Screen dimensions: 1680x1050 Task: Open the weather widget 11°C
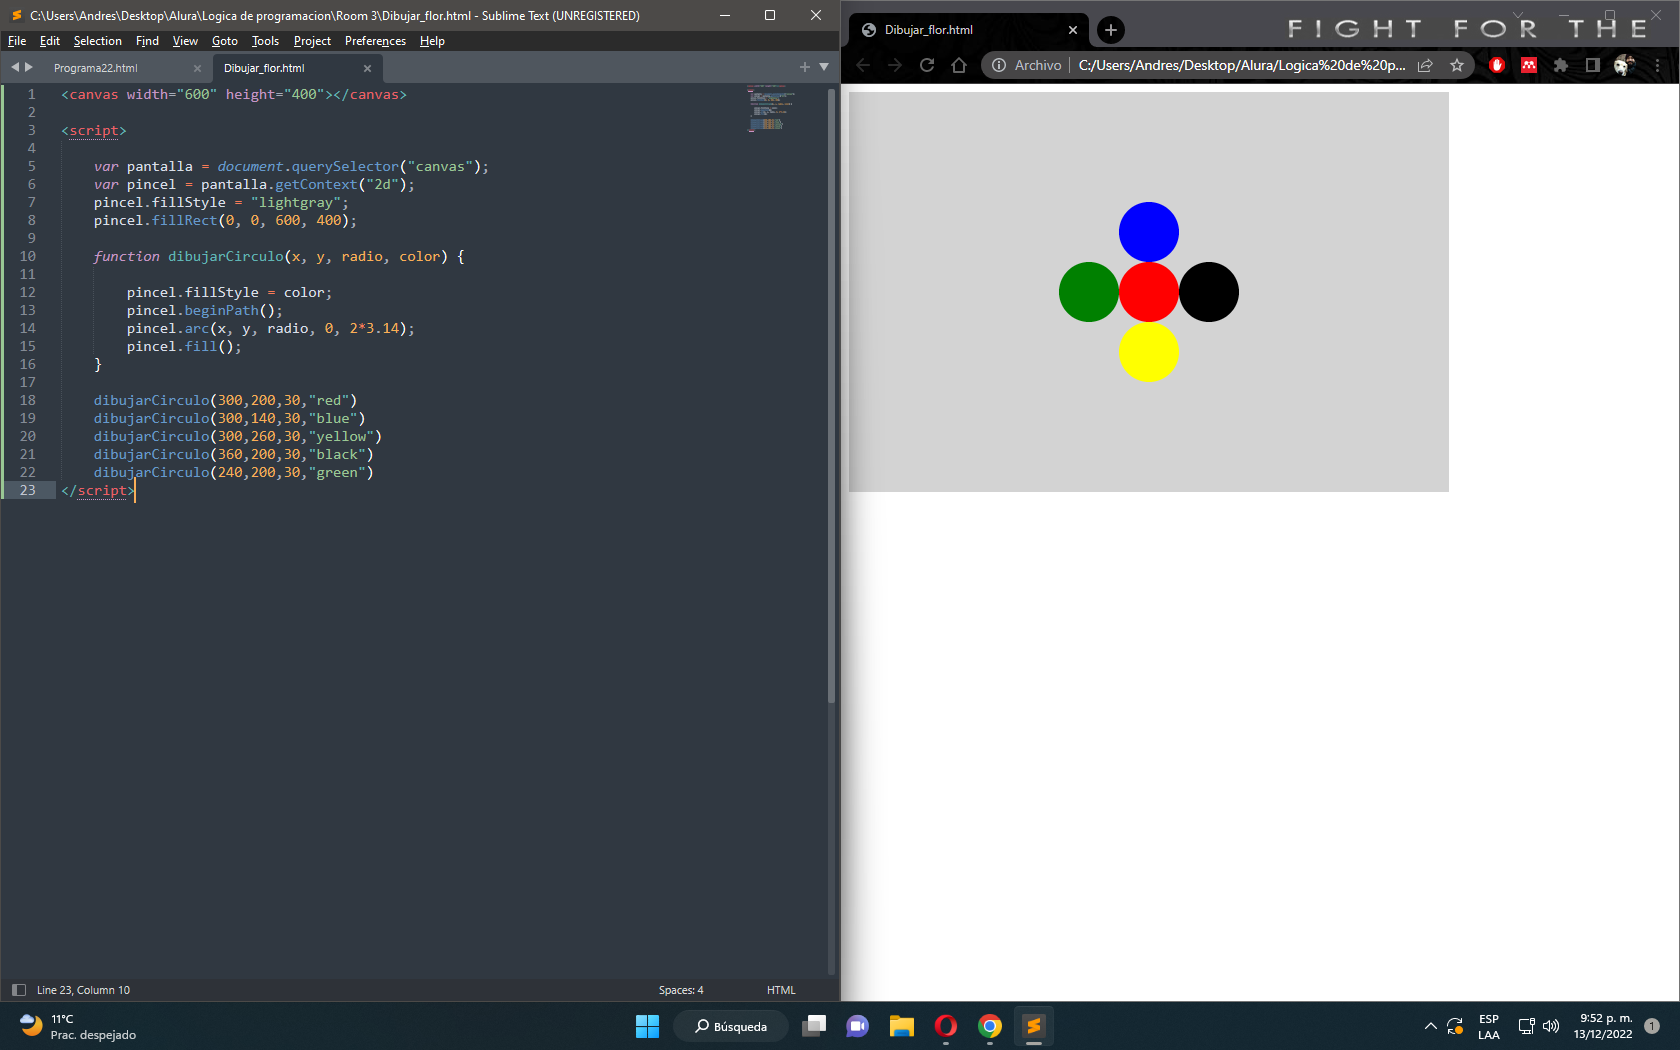coord(78,1026)
